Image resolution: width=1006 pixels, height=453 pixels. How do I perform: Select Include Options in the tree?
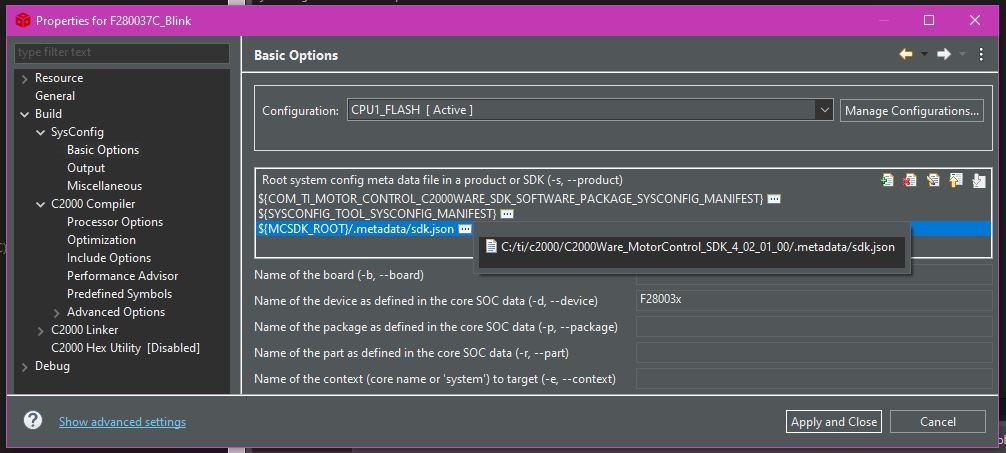109,258
